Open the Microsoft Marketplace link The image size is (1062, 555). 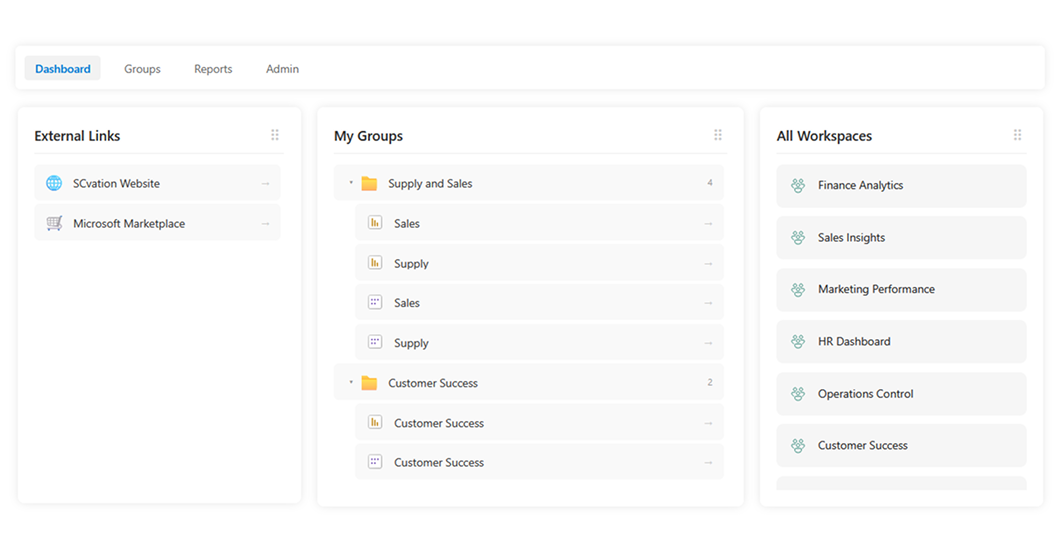(x=157, y=223)
